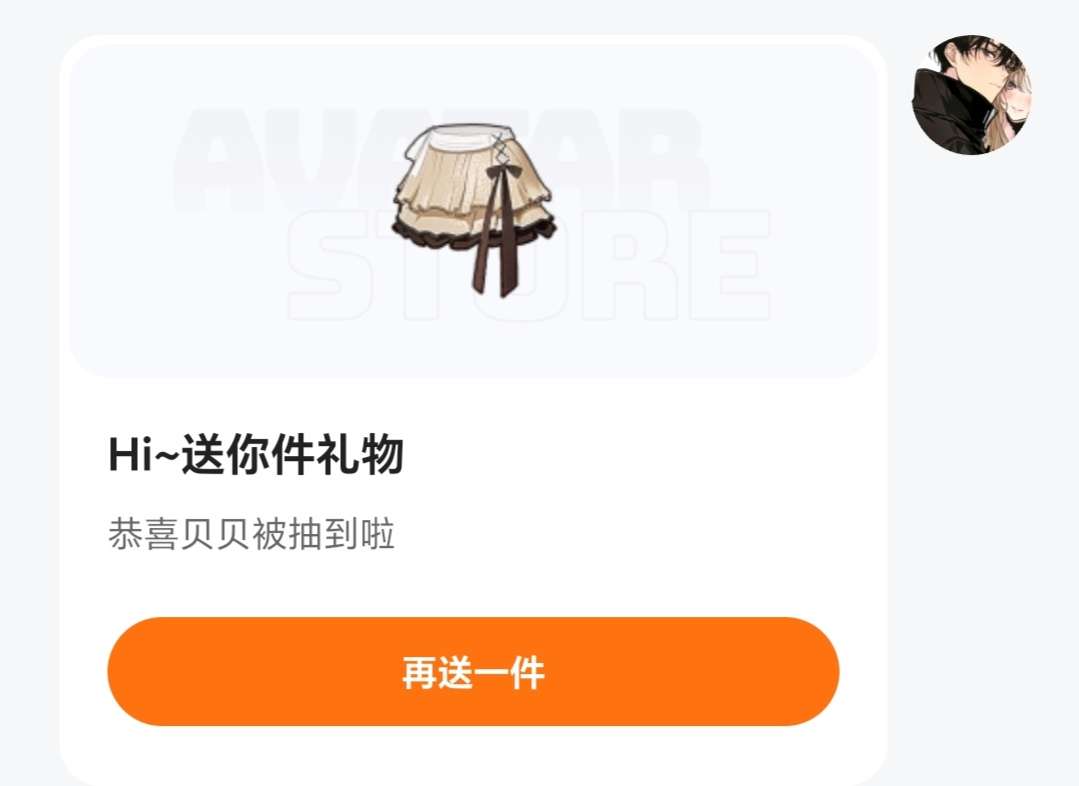Select the Hi~送你件礼物 heading text
Viewport: 1079px width, 786px height.
pos(256,455)
